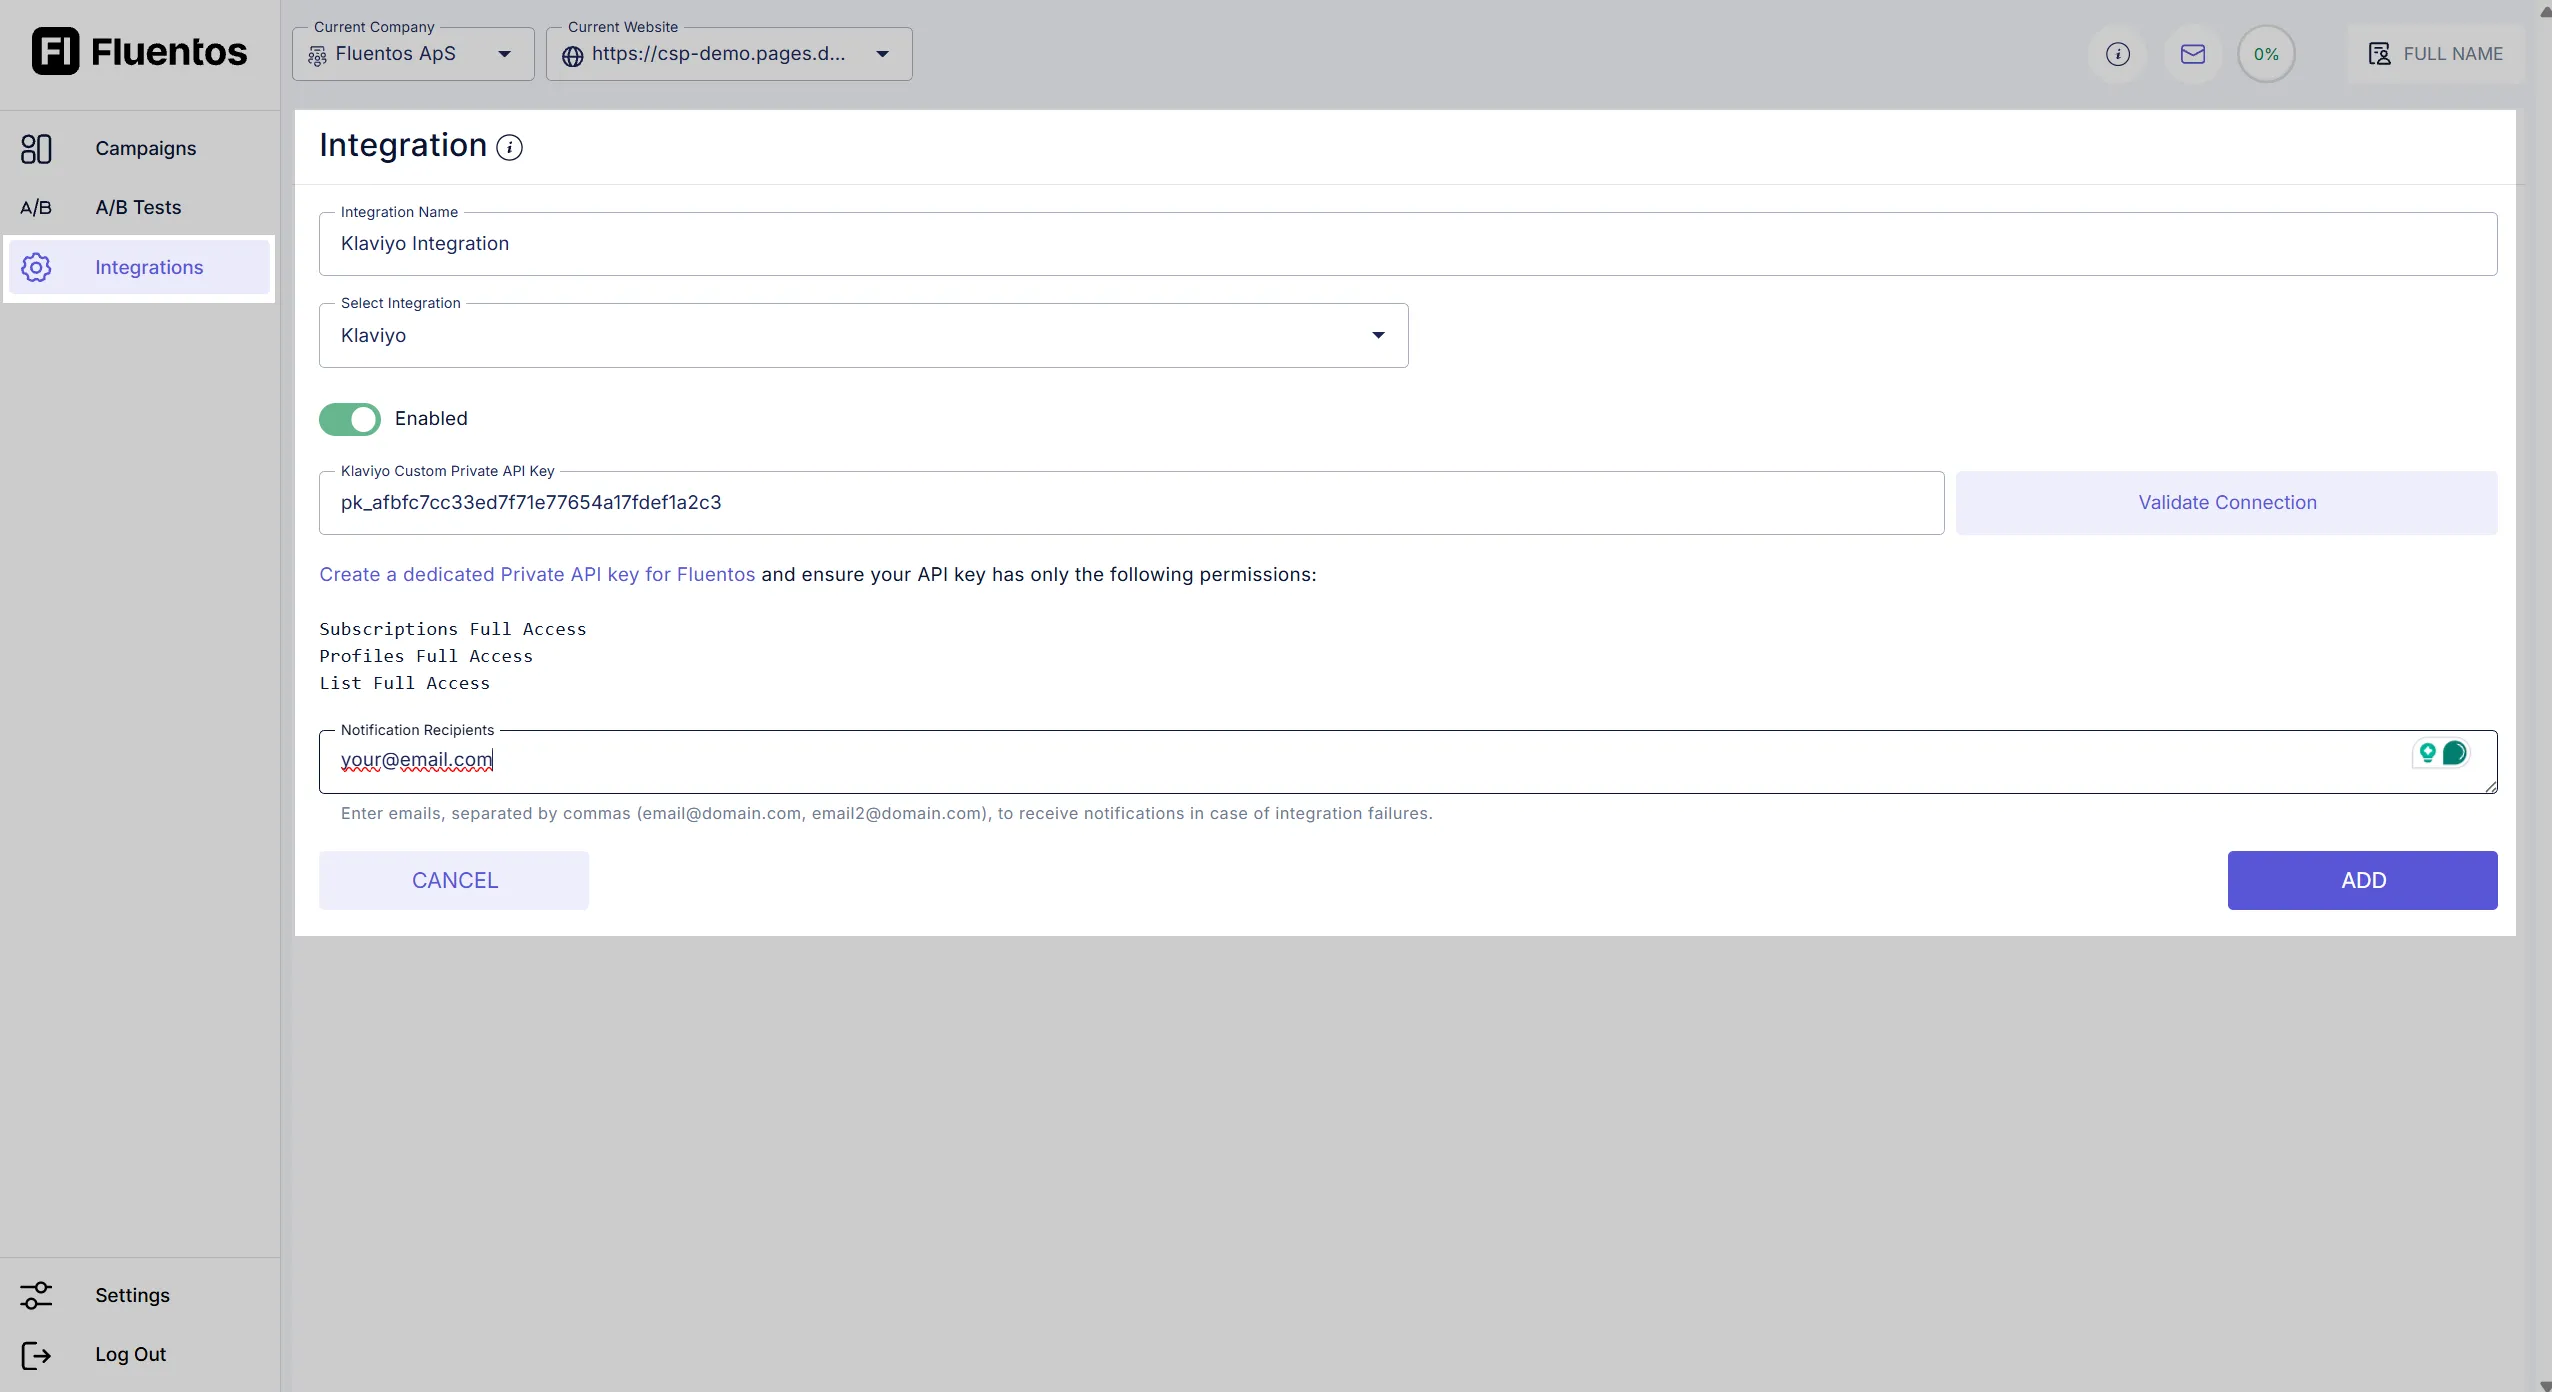Image resolution: width=2552 pixels, height=1392 pixels.
Task: Click the Settings sliders icon
Action: tap(36, 1296)
